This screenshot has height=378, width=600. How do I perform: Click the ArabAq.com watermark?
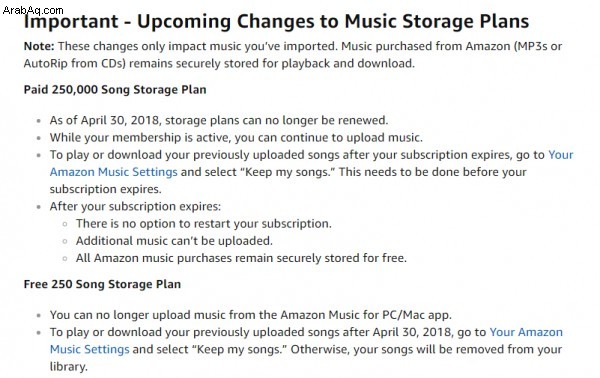33,10
